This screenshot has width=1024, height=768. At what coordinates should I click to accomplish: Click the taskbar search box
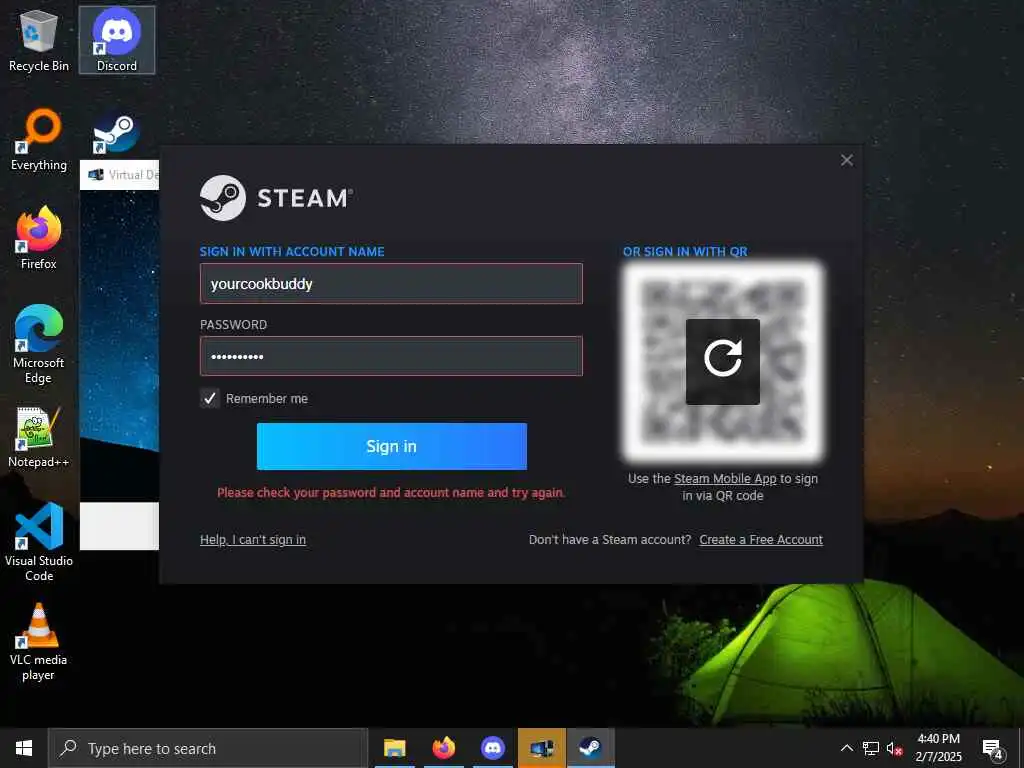pos(208,748)
